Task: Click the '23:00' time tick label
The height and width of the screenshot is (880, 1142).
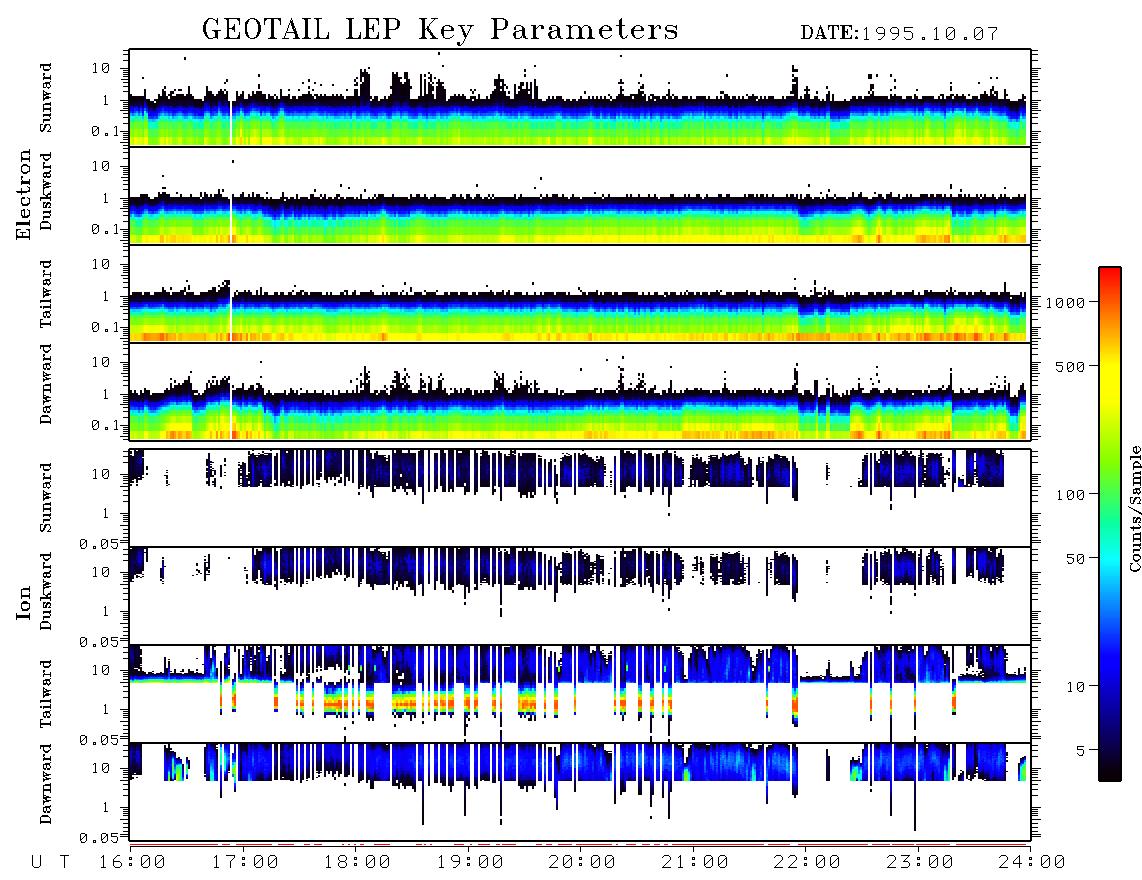Action: coord(920,863)
